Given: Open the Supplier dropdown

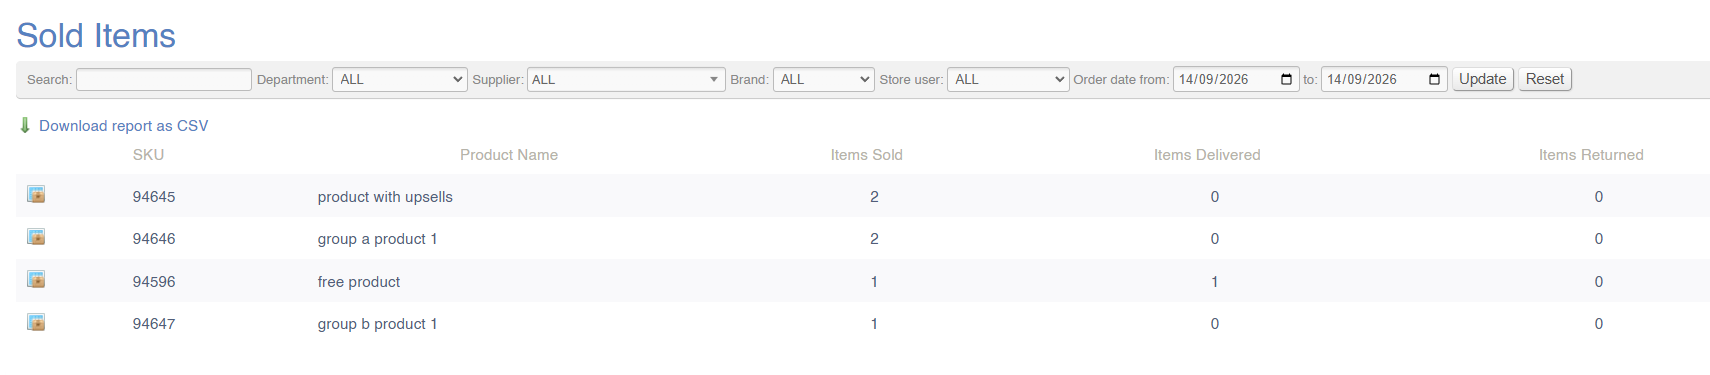Looking at the screenshot, I should pos(626,79).
